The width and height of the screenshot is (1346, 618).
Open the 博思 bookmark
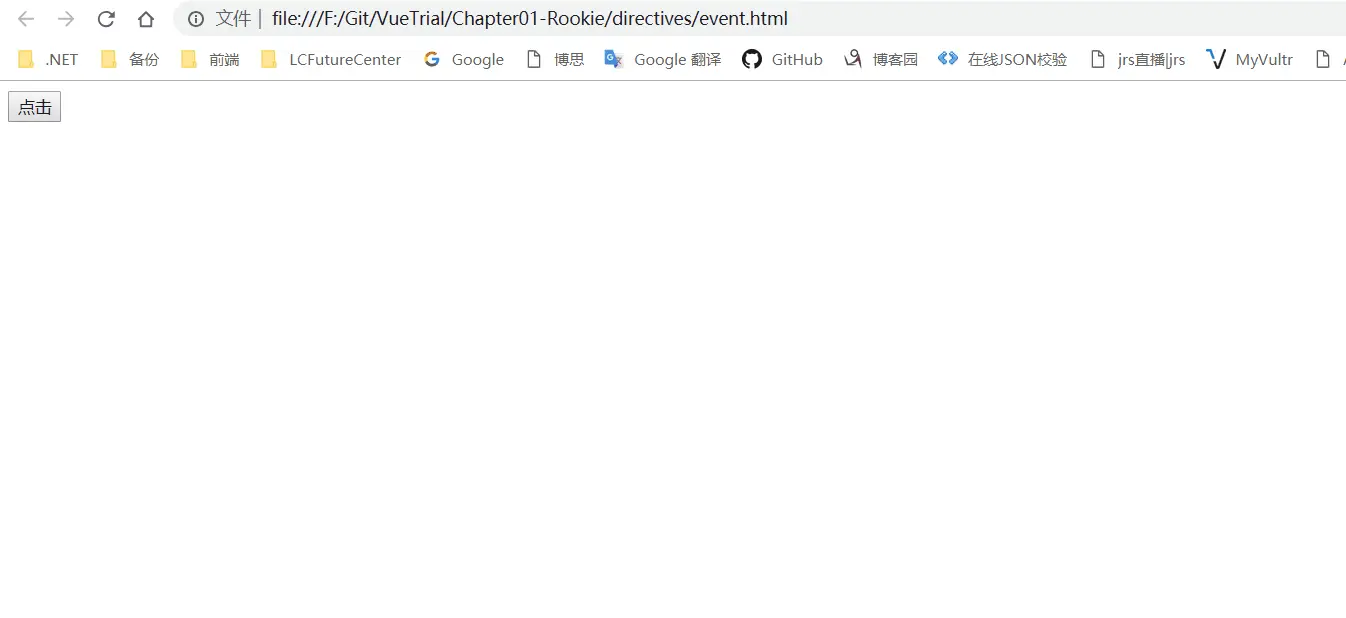pos(555,59)
